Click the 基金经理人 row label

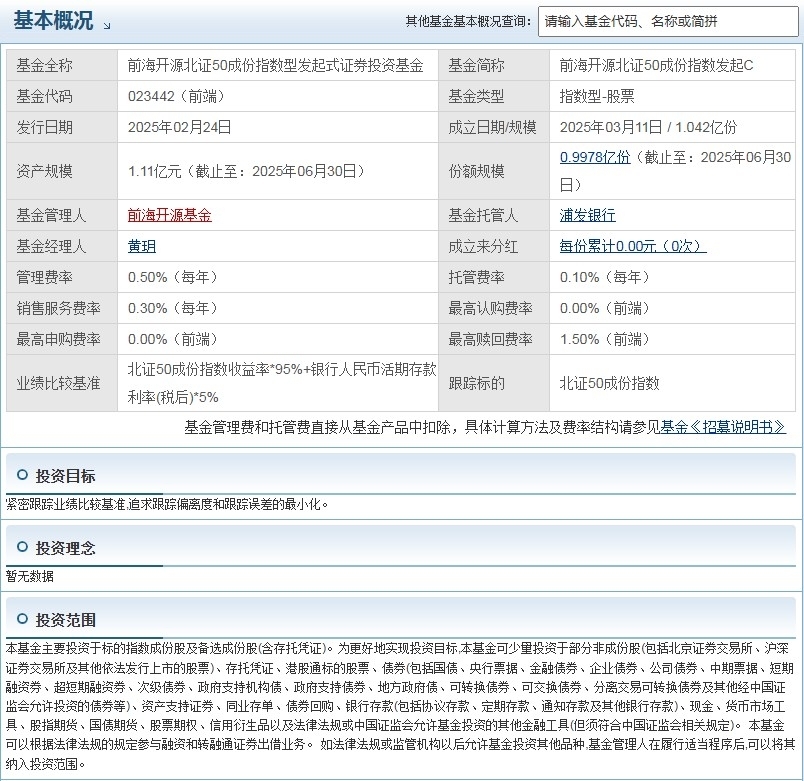[x=51, y=247]
